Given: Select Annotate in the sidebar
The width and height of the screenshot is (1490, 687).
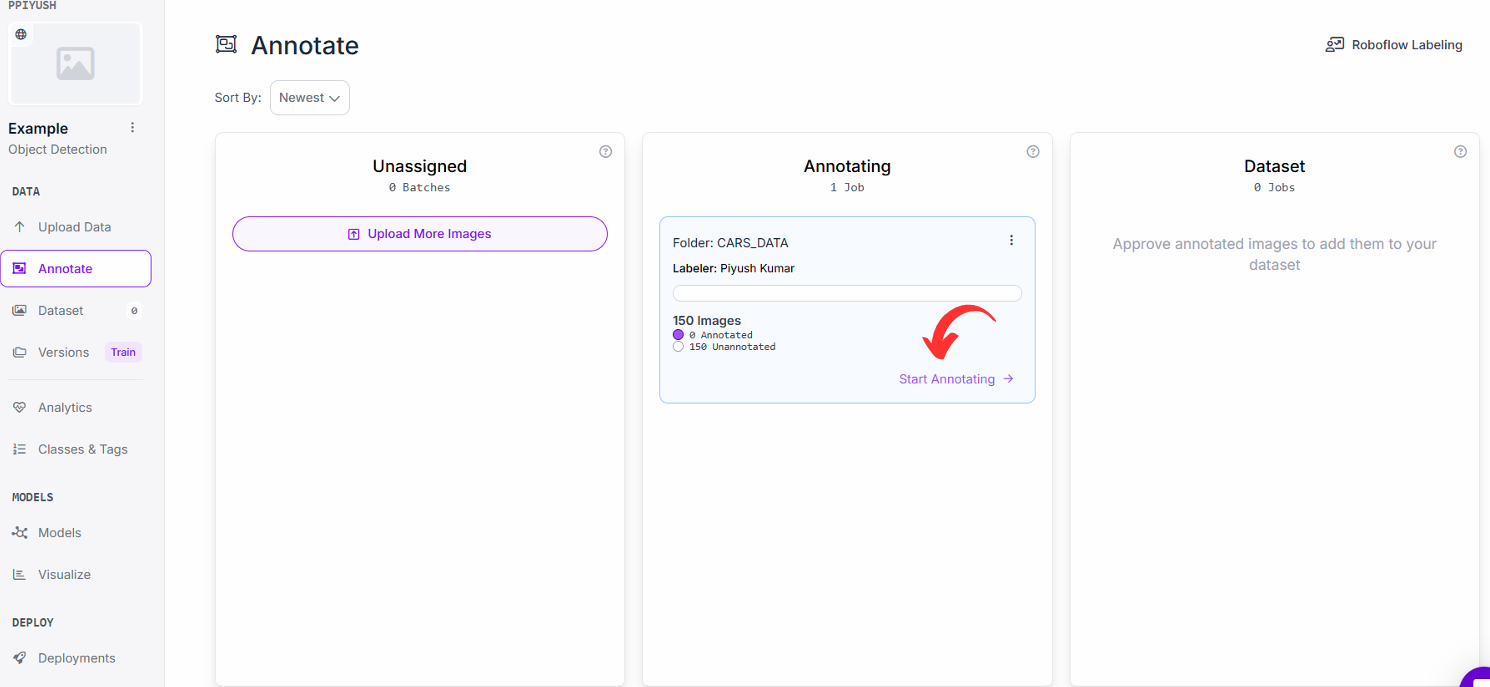Looking at the screenshot, I should [76, 268].
